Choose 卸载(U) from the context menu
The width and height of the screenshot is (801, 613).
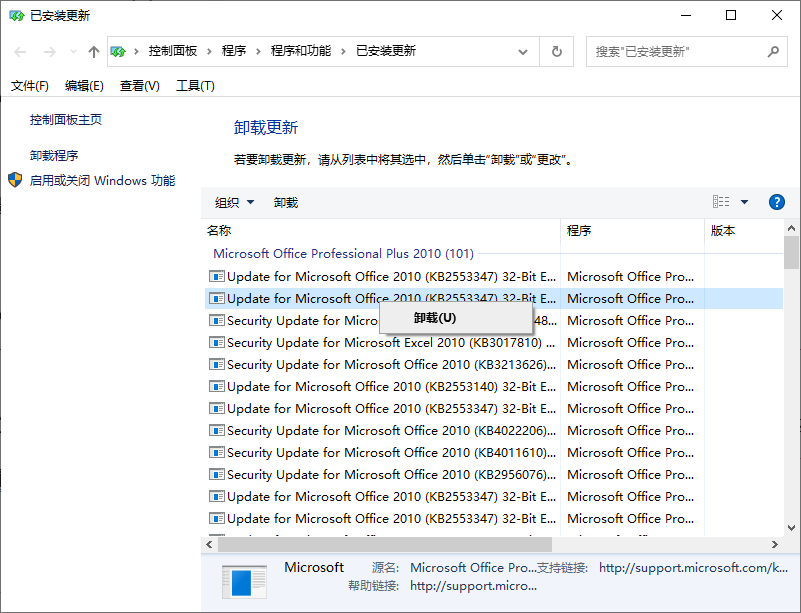click(456, 318)
